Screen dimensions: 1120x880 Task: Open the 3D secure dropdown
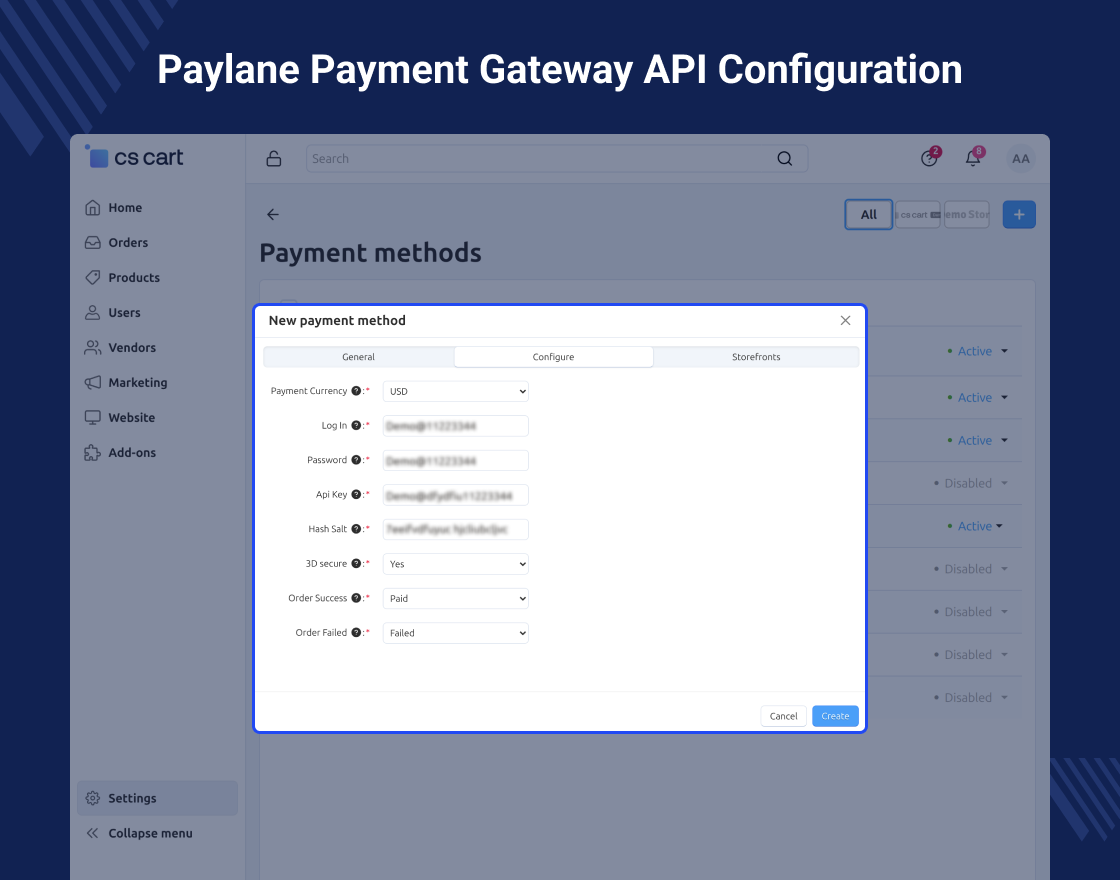coord(456,564)
